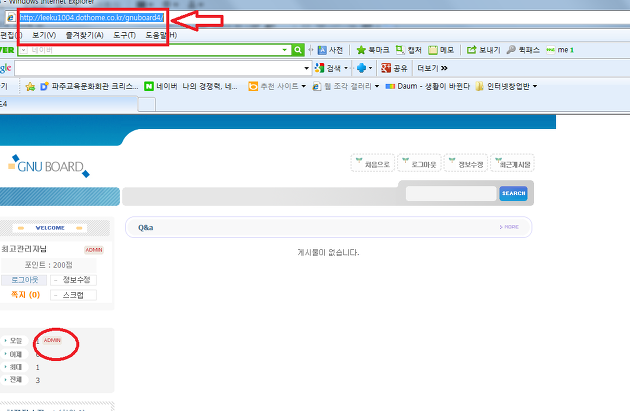Expand the 검색 button dropdown arrow
Viewport: 630px width, 411px height.
(x=346, y=68)
